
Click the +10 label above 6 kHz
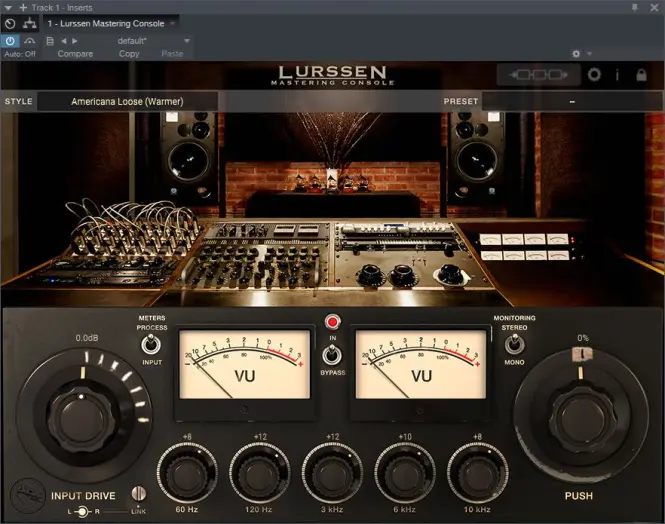point(405,437)
